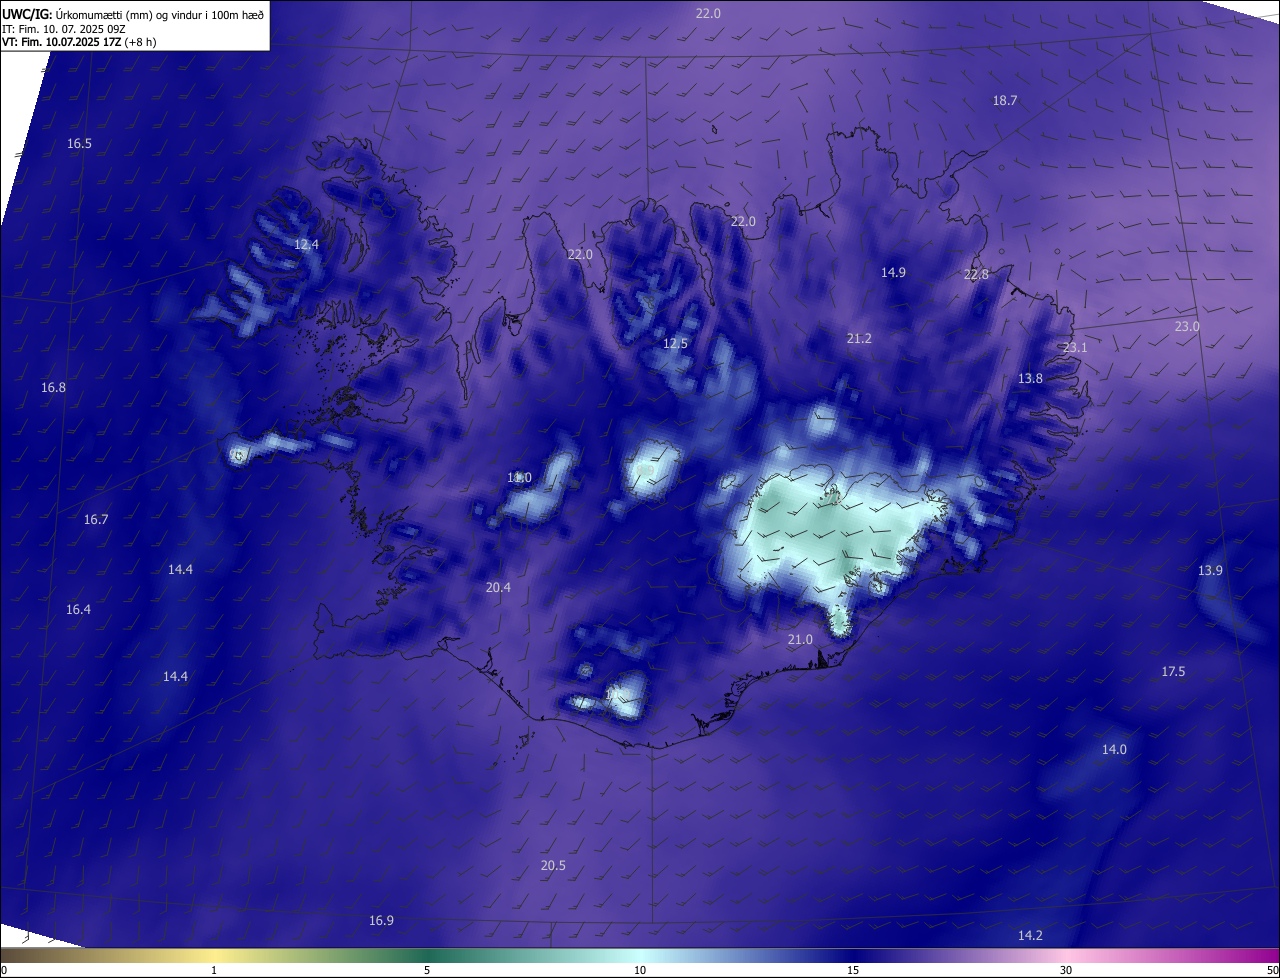Click the colorbar tick labeled 50

(x=1273, y=970)
